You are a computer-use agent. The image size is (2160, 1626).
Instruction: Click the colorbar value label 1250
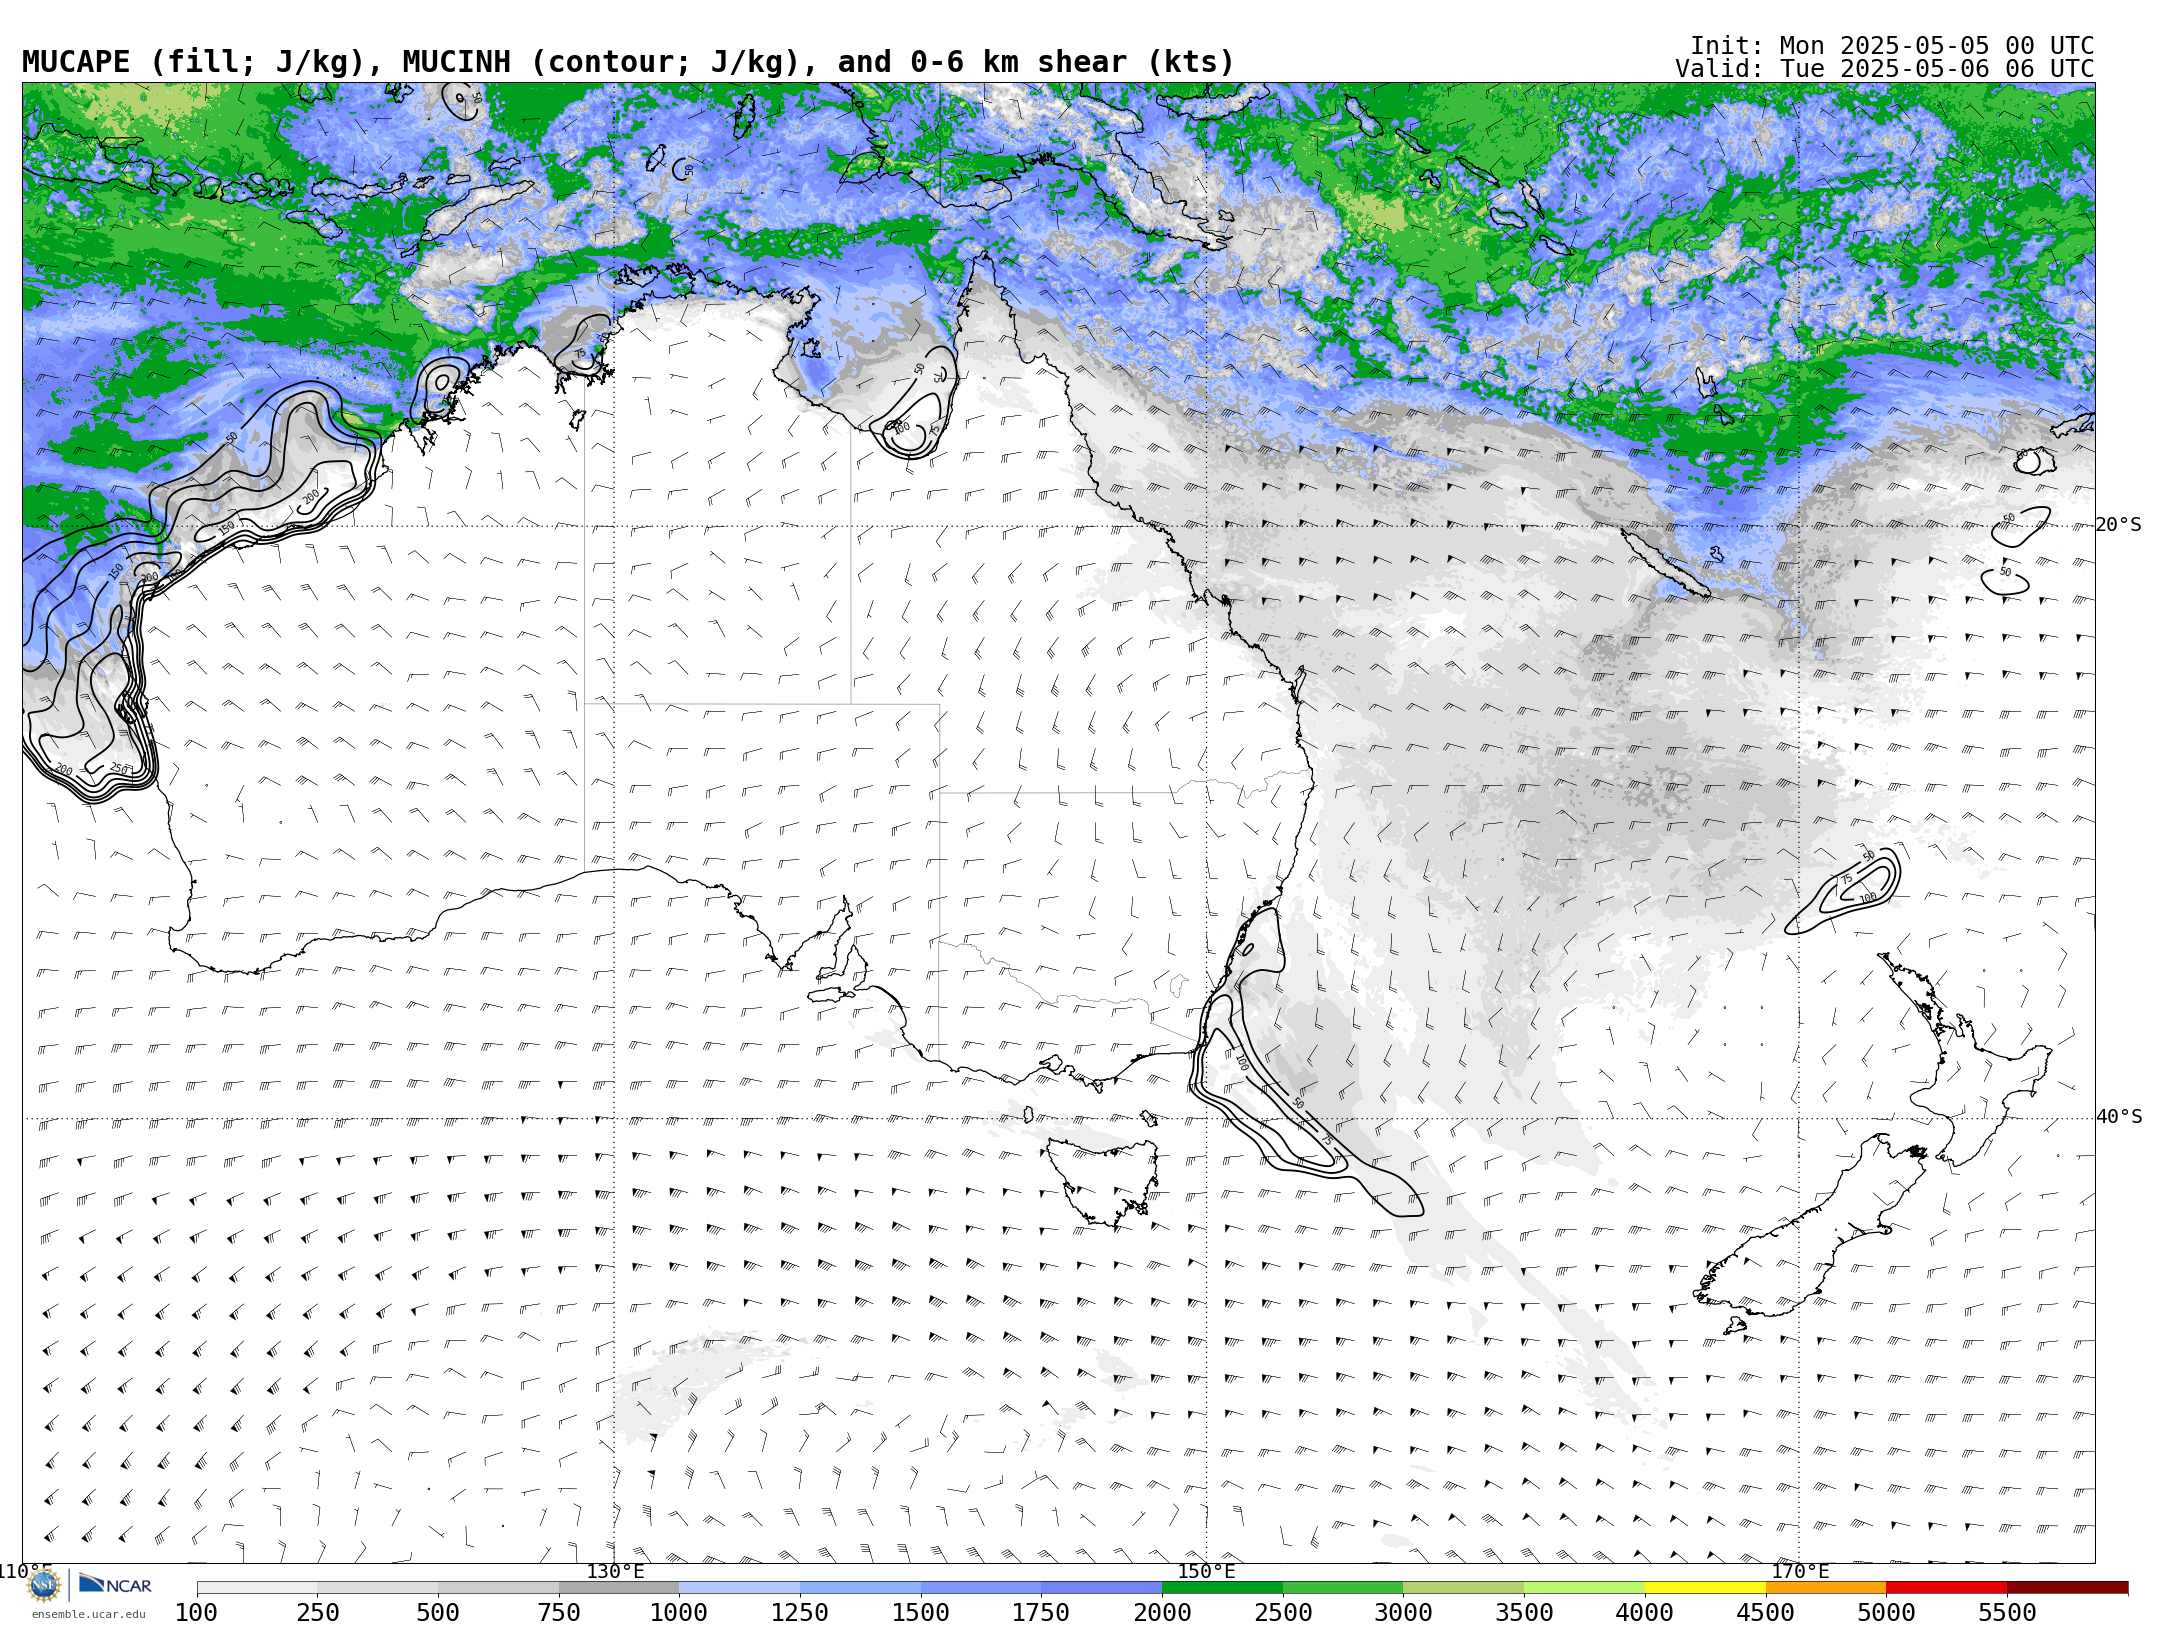coord(800,1612)
